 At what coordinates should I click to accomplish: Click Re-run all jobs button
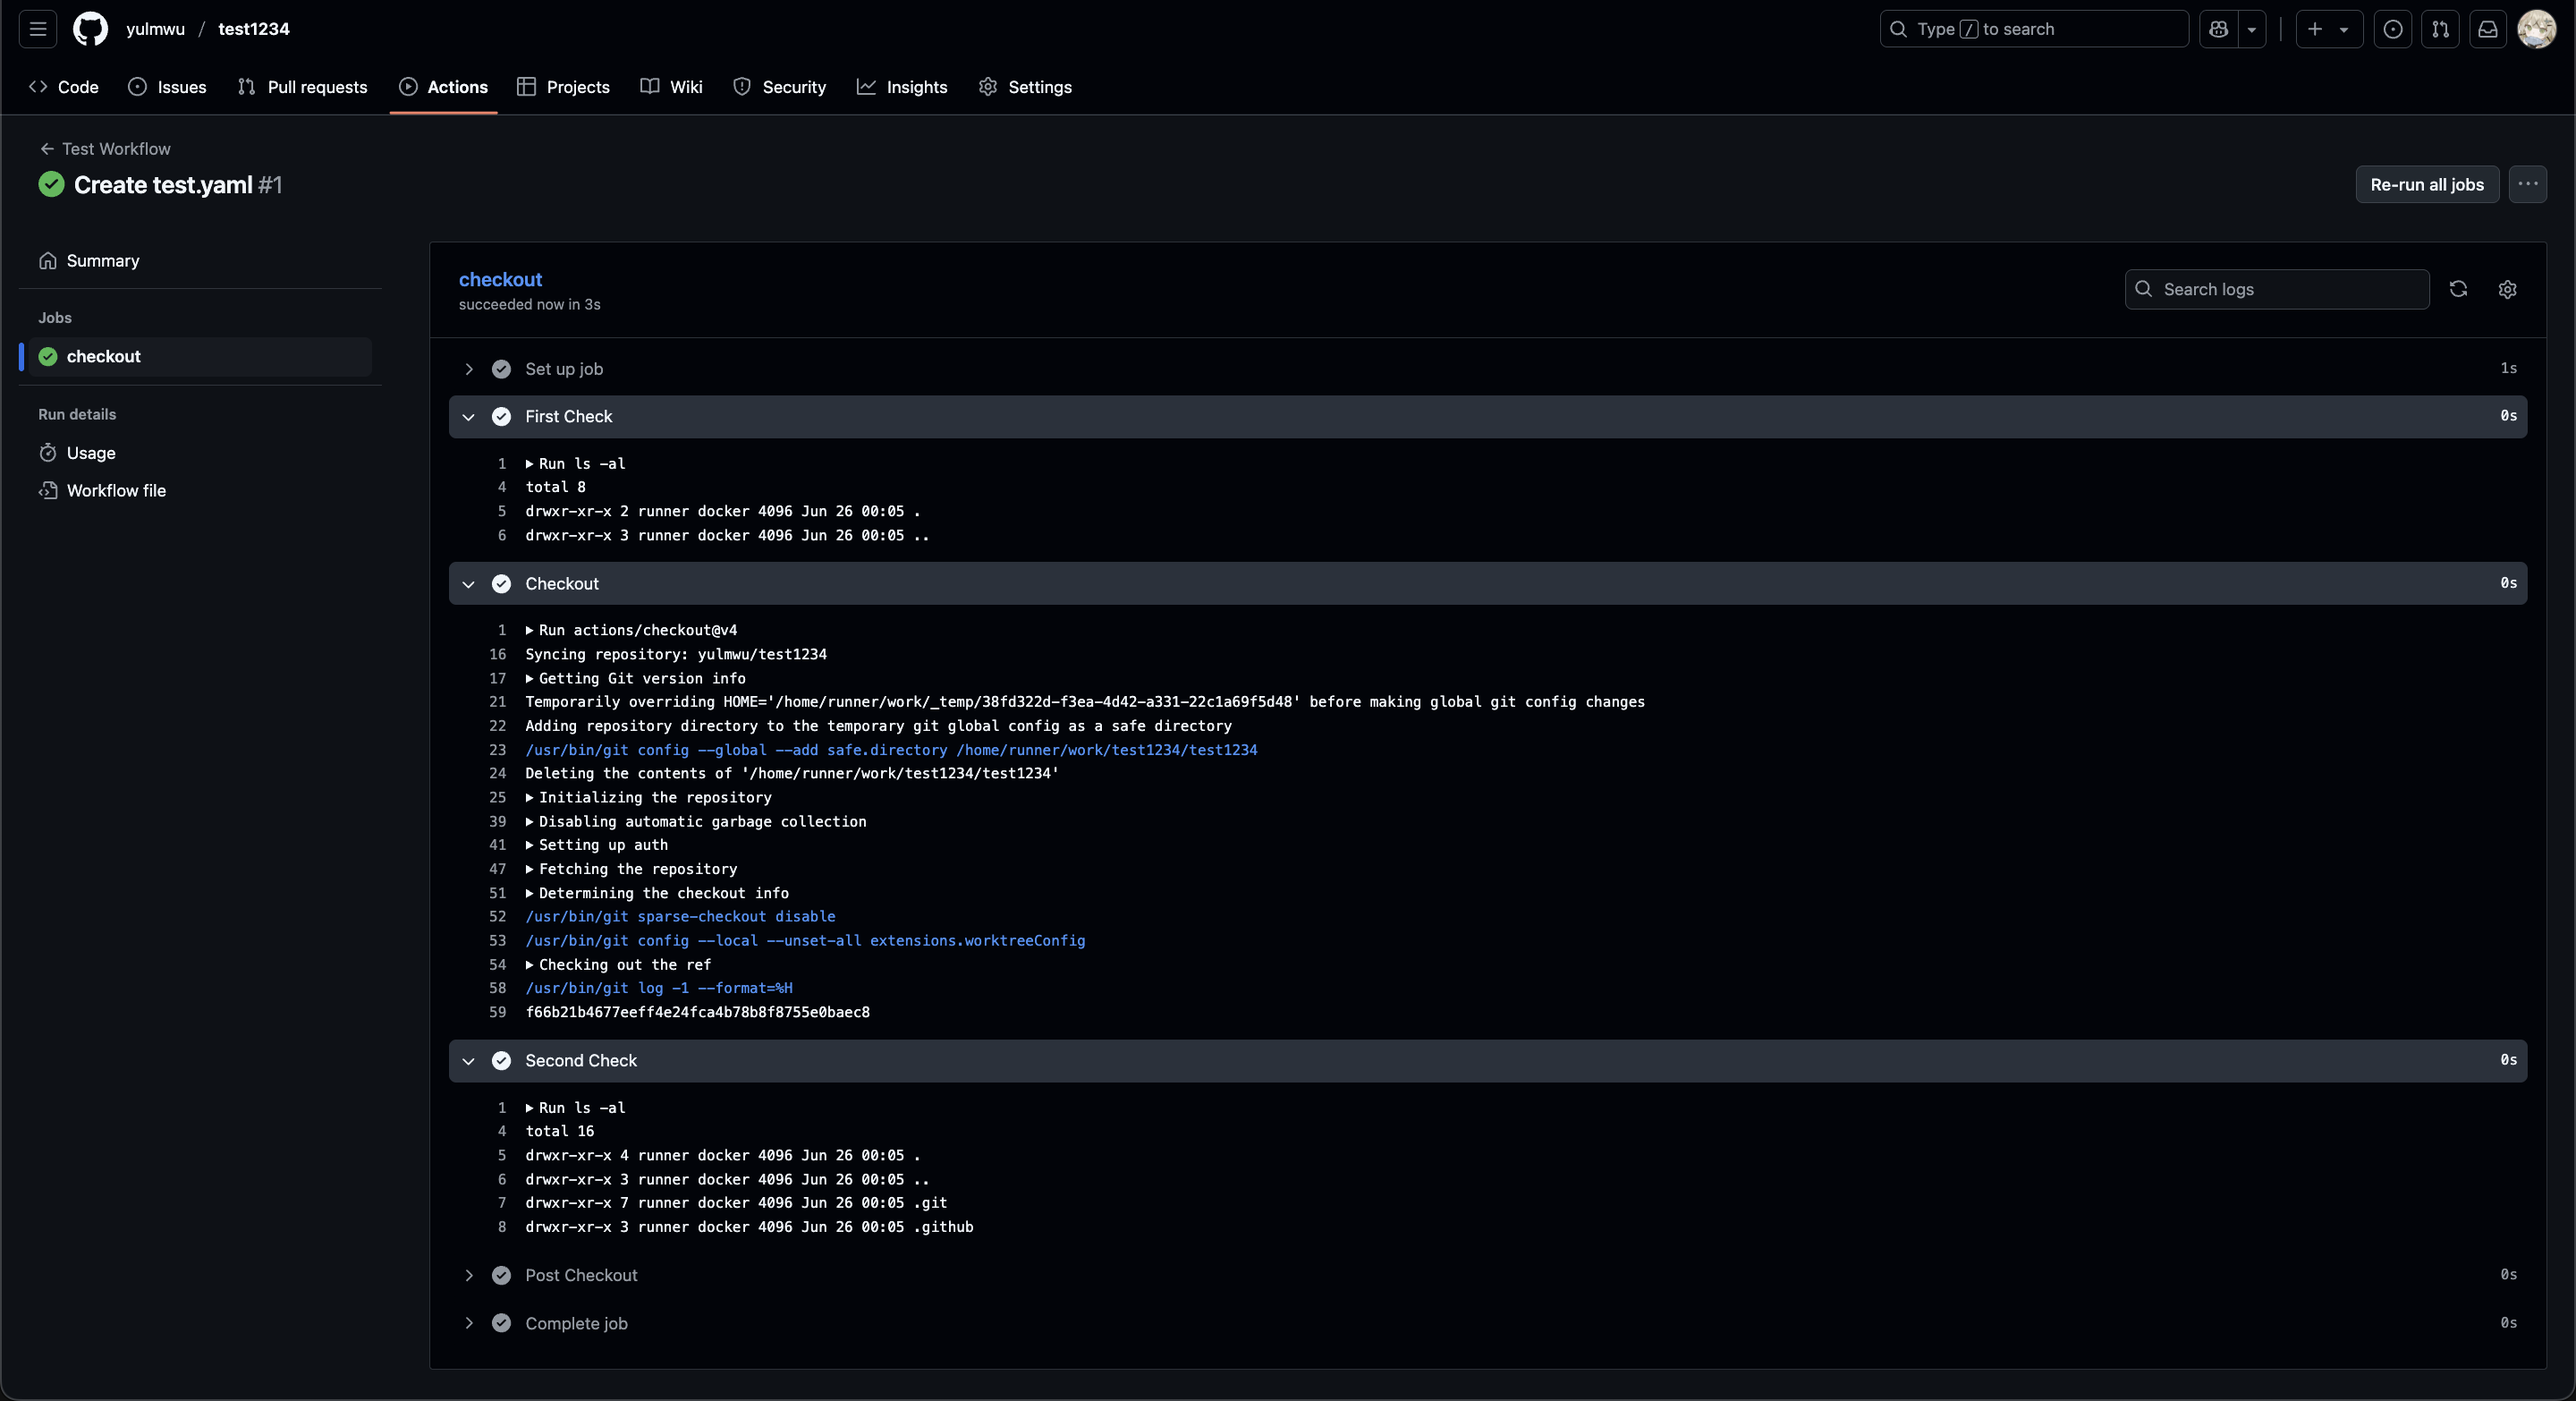click(2426, 185)
